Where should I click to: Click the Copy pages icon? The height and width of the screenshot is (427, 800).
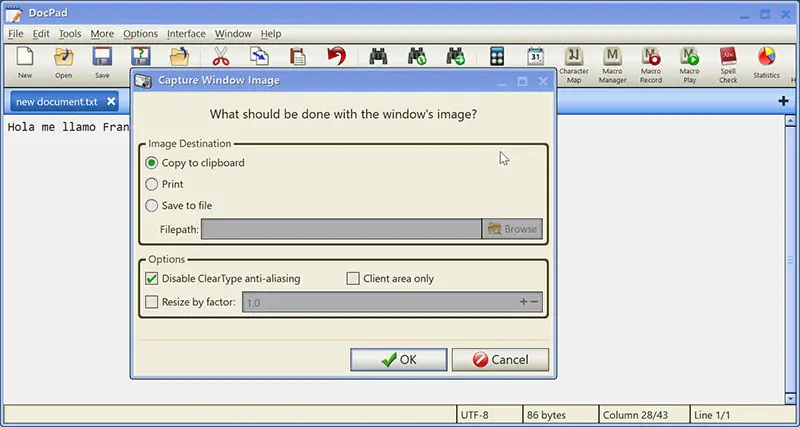tap(259, 56)
